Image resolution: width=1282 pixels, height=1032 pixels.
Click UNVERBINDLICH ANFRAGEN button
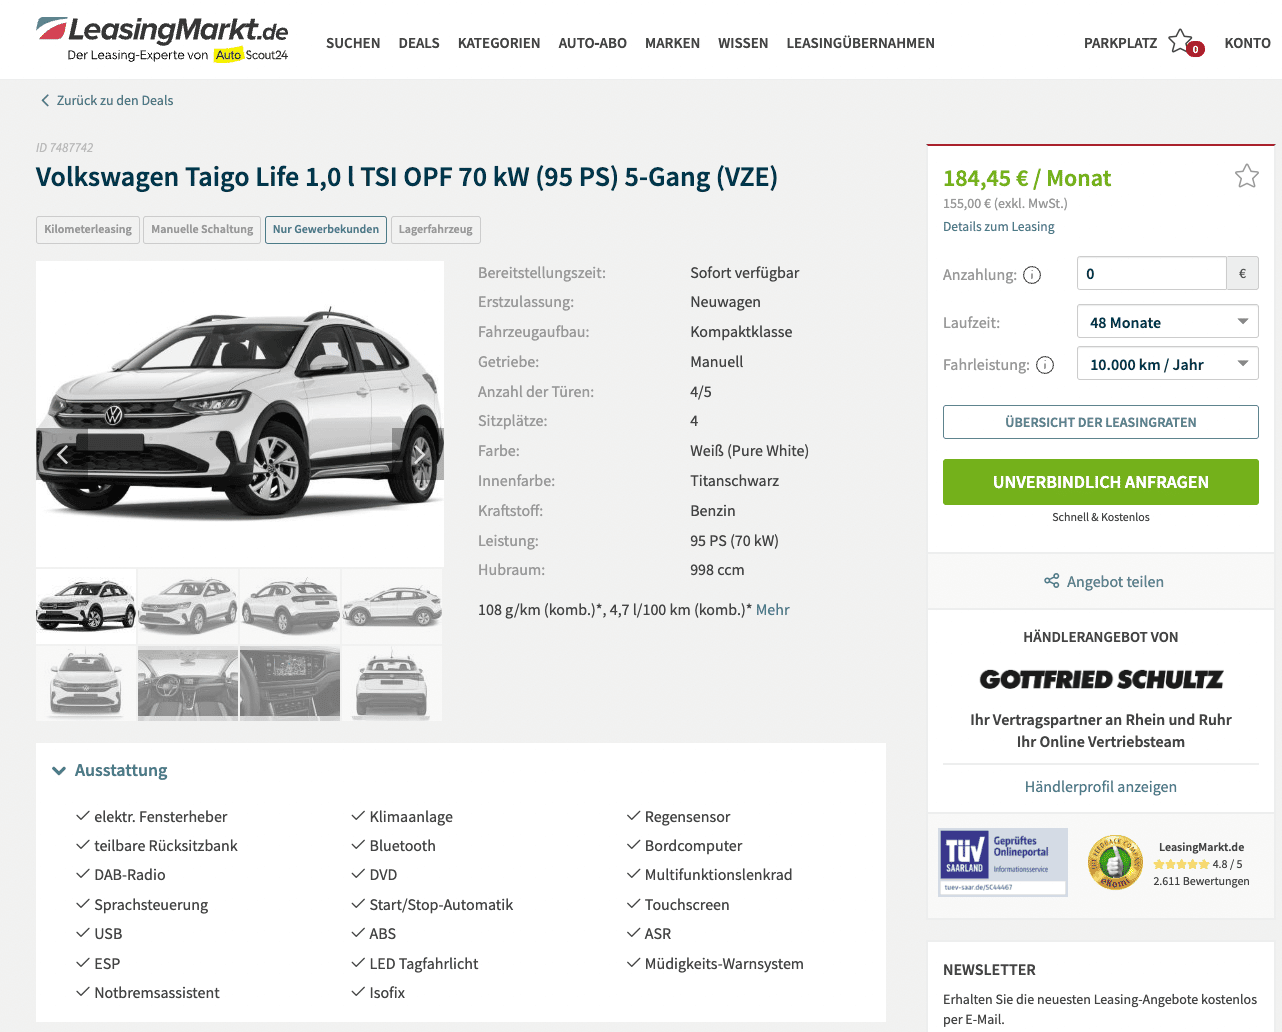click(x=1101, y=482)
